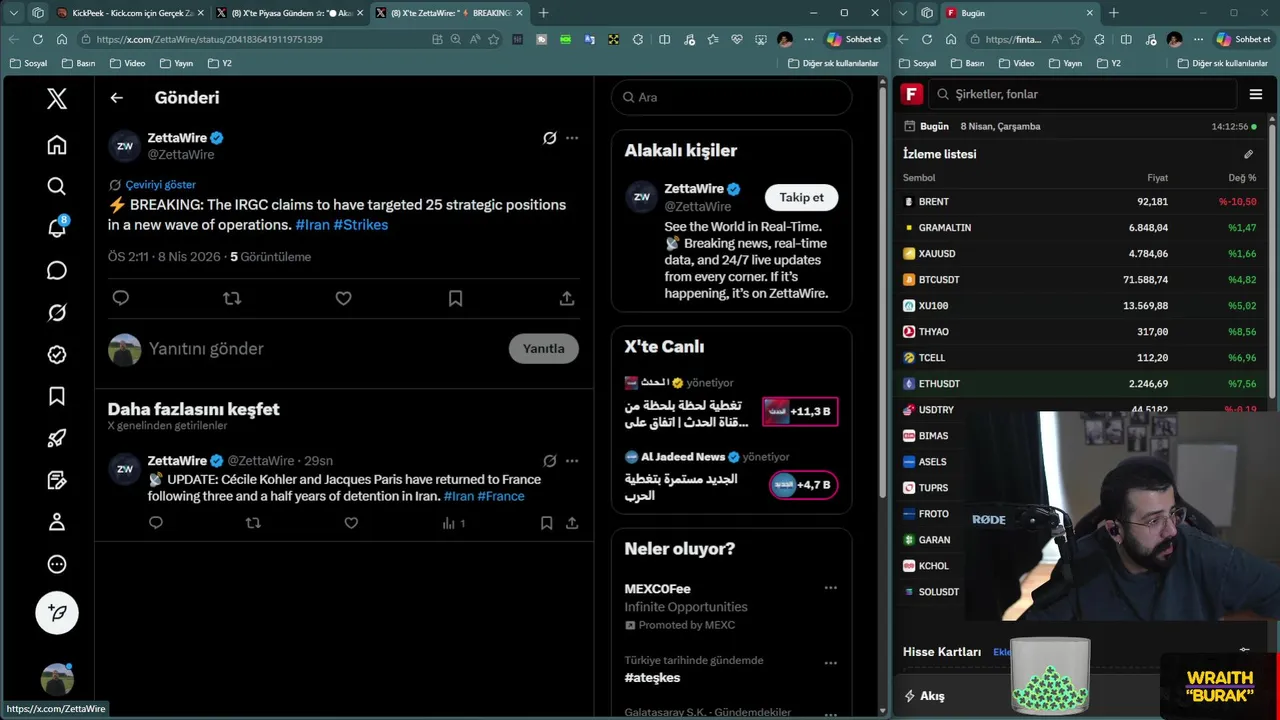Open Messages chat bubble in X sidebar

(x=57, y=271)
